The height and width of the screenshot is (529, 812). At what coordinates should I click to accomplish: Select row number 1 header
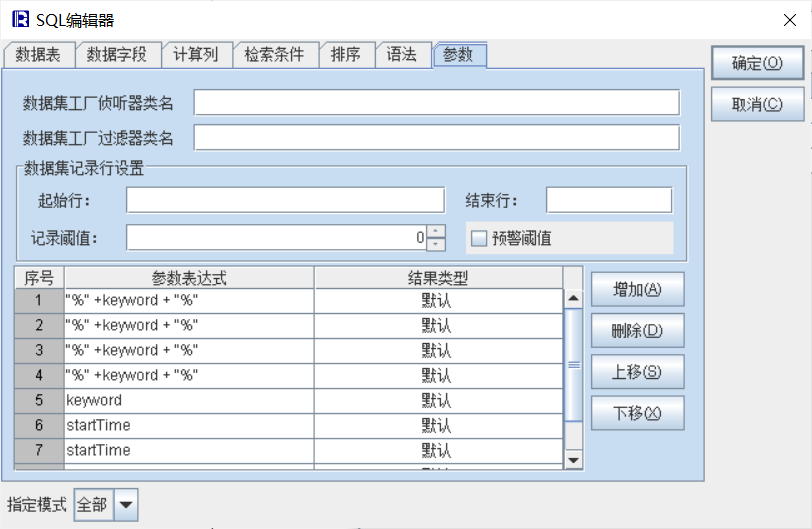tap(39, 300)
